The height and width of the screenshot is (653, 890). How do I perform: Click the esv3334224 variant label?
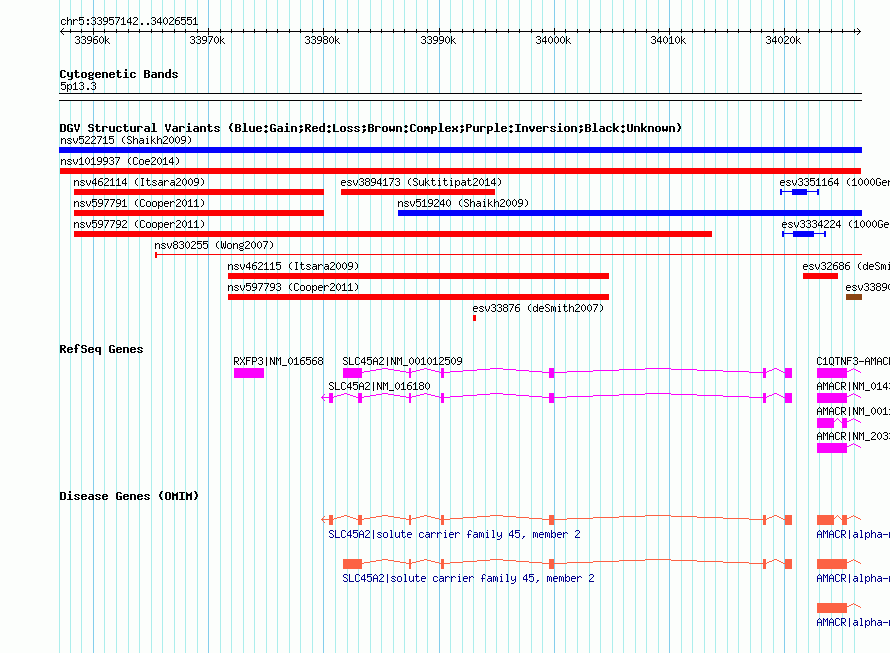coord(836,224)
